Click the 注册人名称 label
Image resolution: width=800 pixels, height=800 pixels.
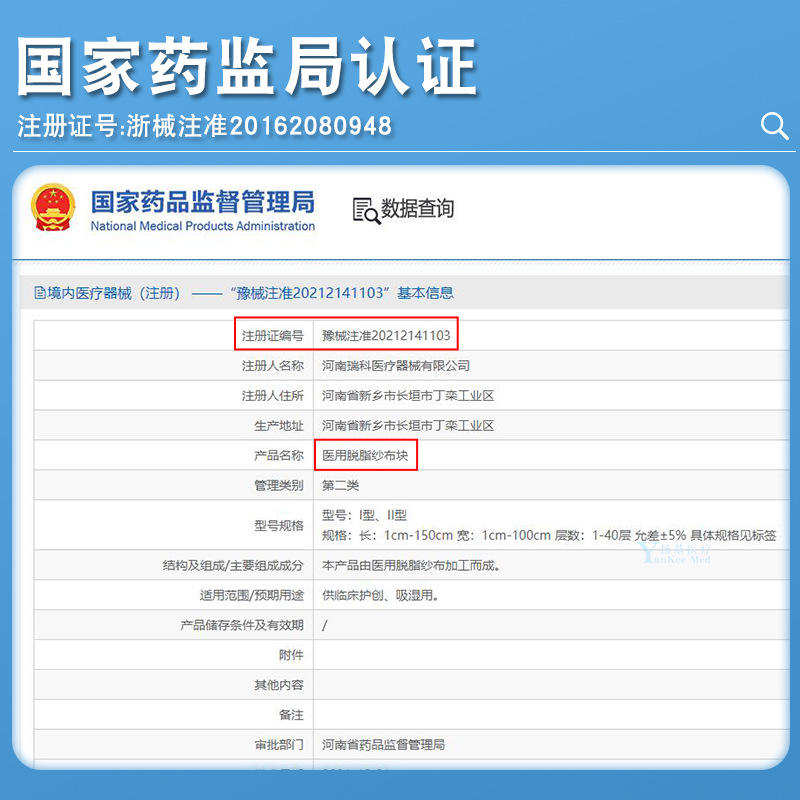coord(272,365)
